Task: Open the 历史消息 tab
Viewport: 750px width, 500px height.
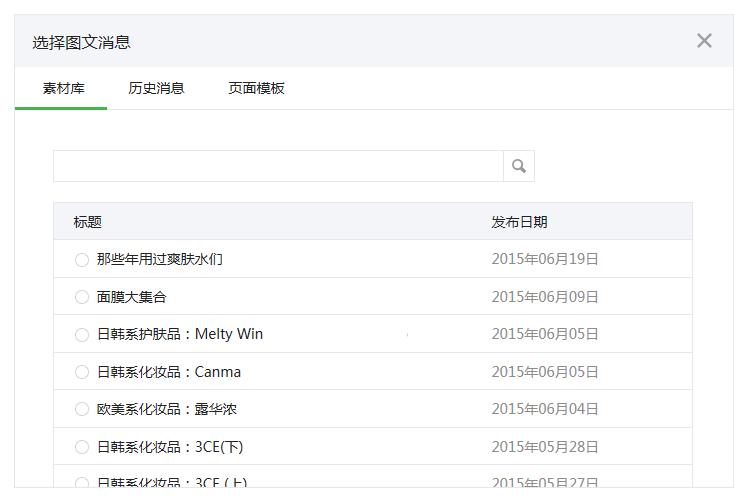Action: click(x=156, y=88)
